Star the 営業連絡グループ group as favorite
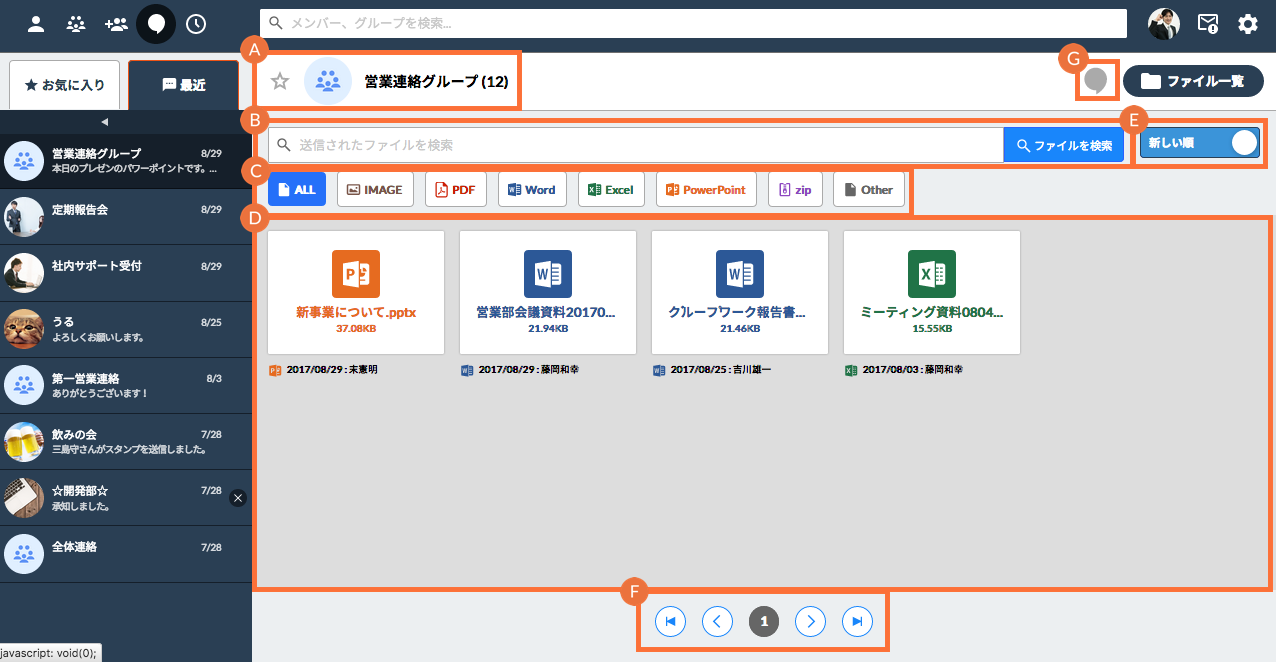This screenshot has height=662, width=1276. [x=280, y=81]
